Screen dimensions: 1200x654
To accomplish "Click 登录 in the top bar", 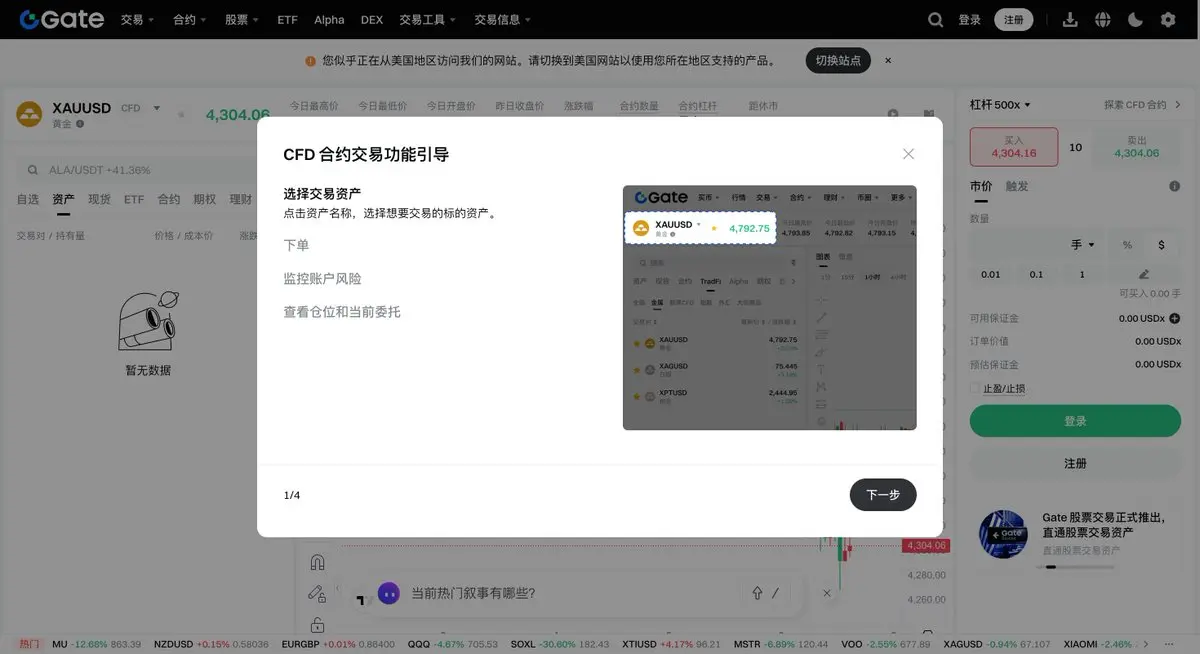I will (x=970, y=19).
